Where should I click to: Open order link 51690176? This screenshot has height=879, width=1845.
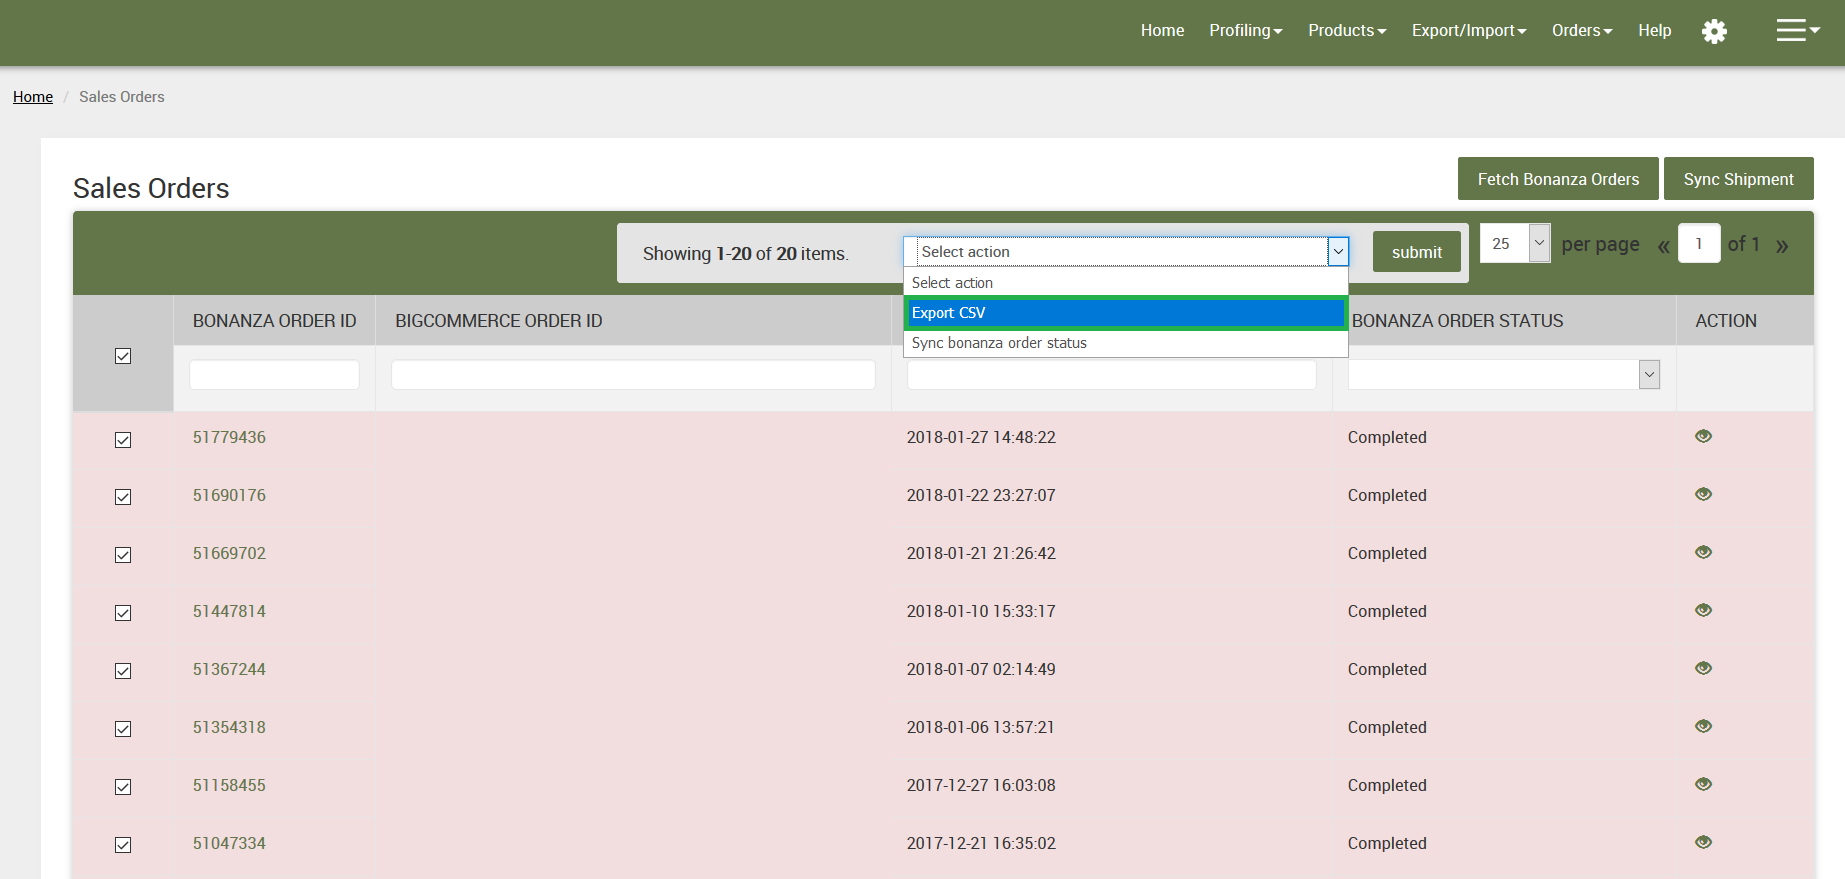(x=229, y=495)
